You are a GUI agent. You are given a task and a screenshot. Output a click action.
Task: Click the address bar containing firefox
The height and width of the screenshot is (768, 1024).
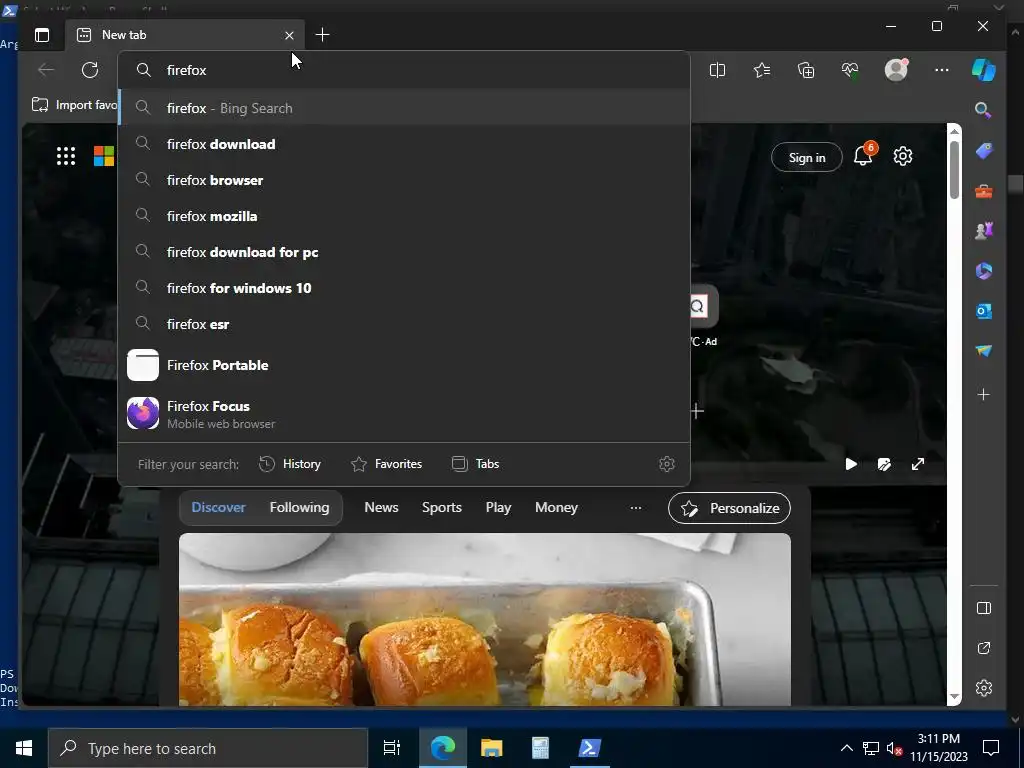pyautogui.click(x=404, y=70)
